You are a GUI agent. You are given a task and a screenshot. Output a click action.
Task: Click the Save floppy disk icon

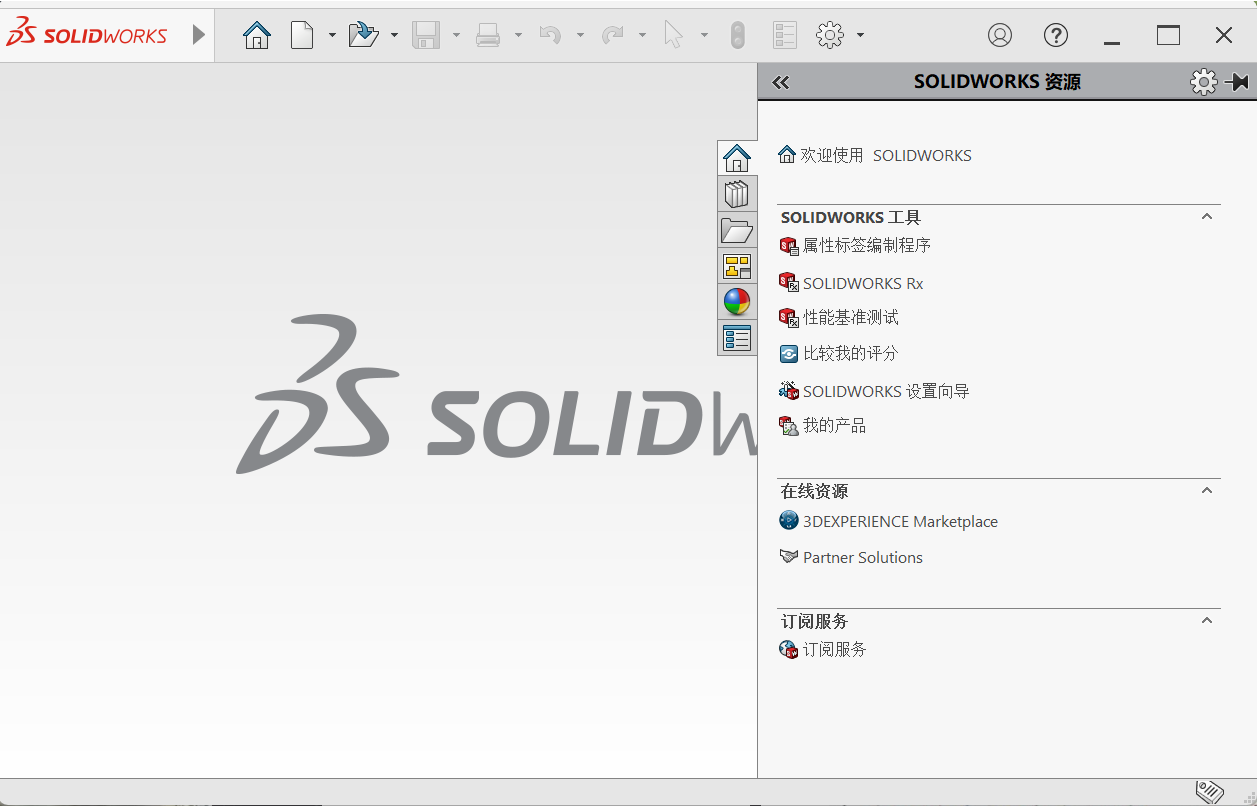(x=426, y=36)
